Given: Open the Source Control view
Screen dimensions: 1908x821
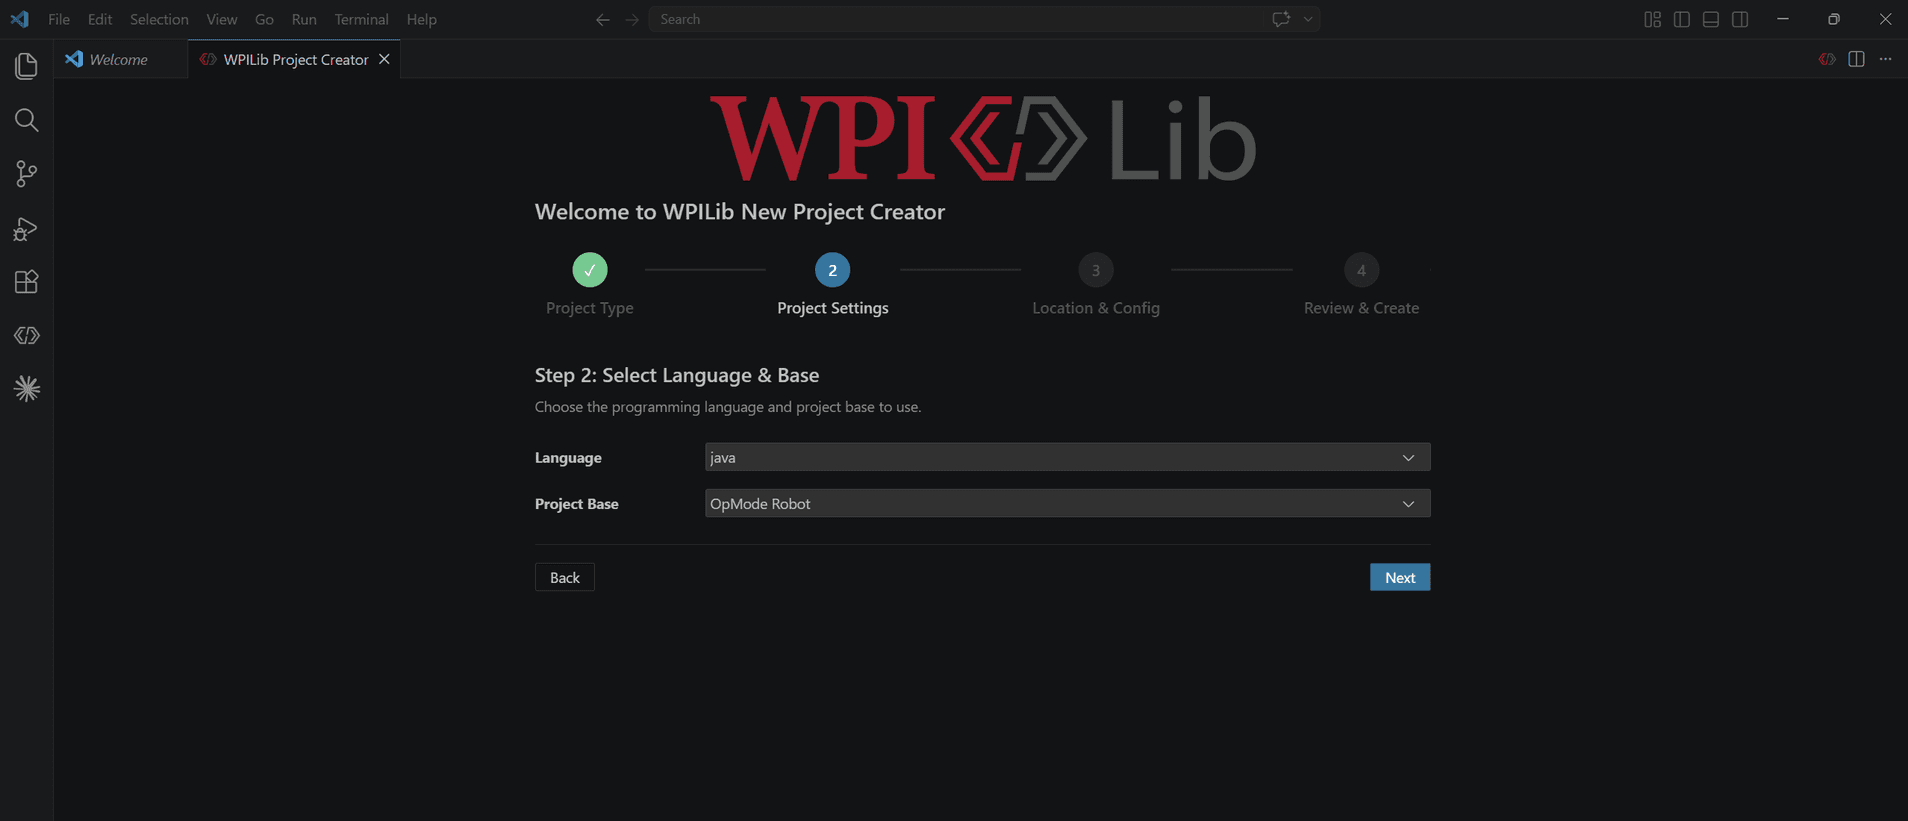Looking at the screenshot, I should pyautogui.click(x=27, y=174).
